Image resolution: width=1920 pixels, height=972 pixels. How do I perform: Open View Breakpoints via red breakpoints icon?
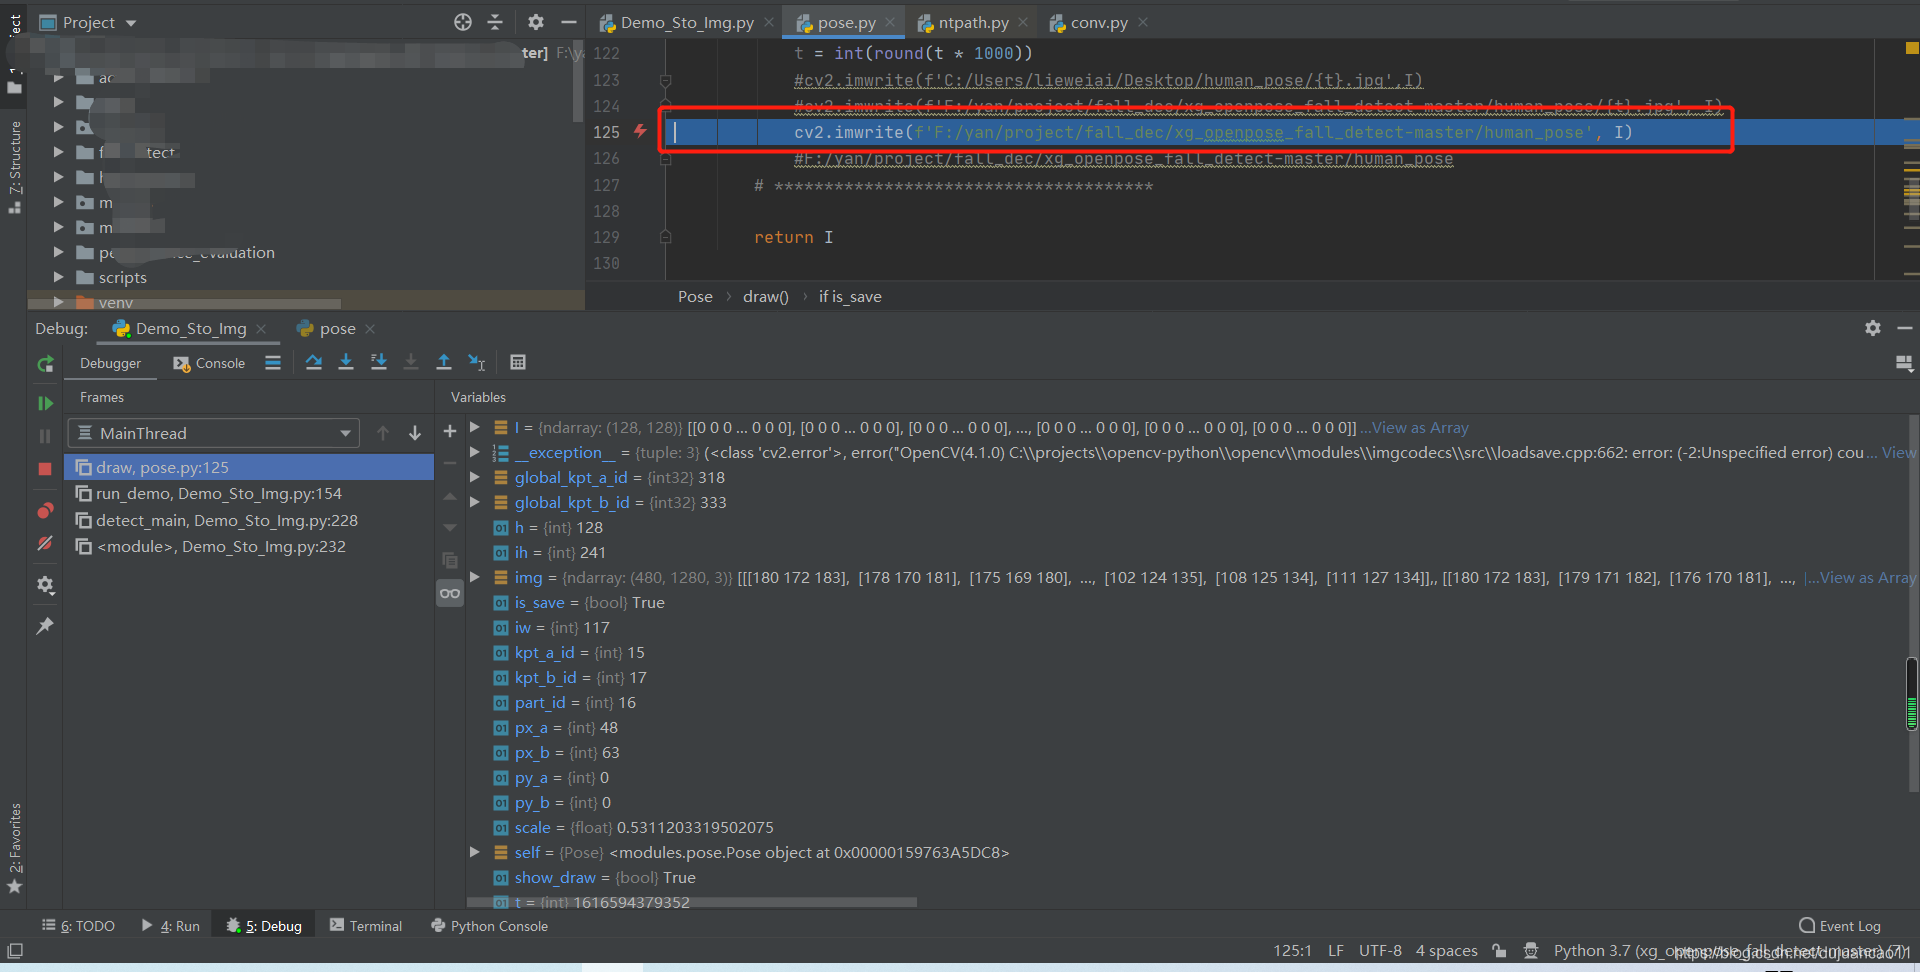point(46,510)
